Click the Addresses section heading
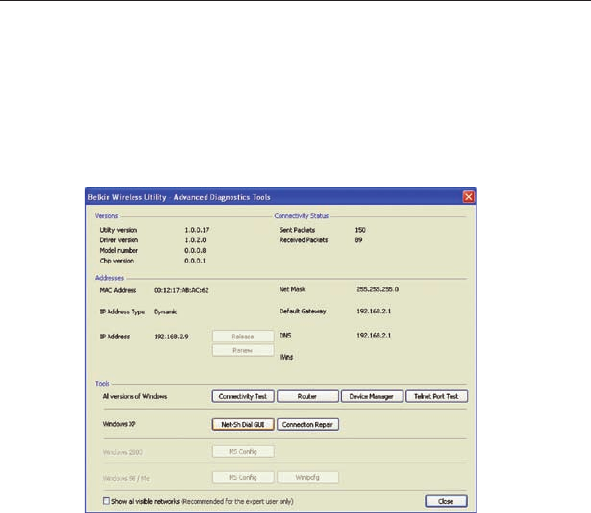 click(109, 278)
